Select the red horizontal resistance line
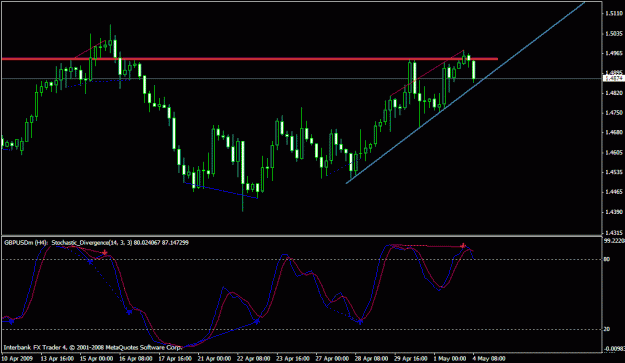Screen dimensions: 625x363 pos(250,59)
